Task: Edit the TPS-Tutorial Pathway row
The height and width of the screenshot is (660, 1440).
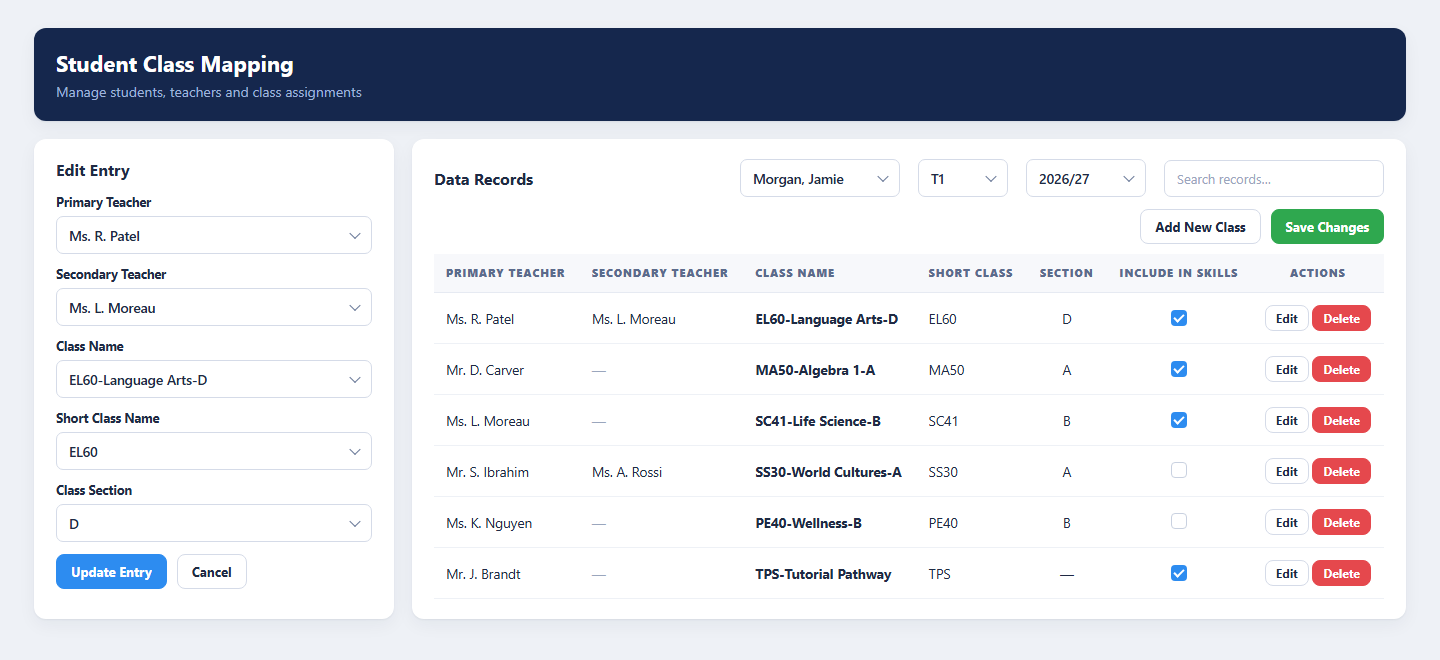Action: tap(1287, 574)
